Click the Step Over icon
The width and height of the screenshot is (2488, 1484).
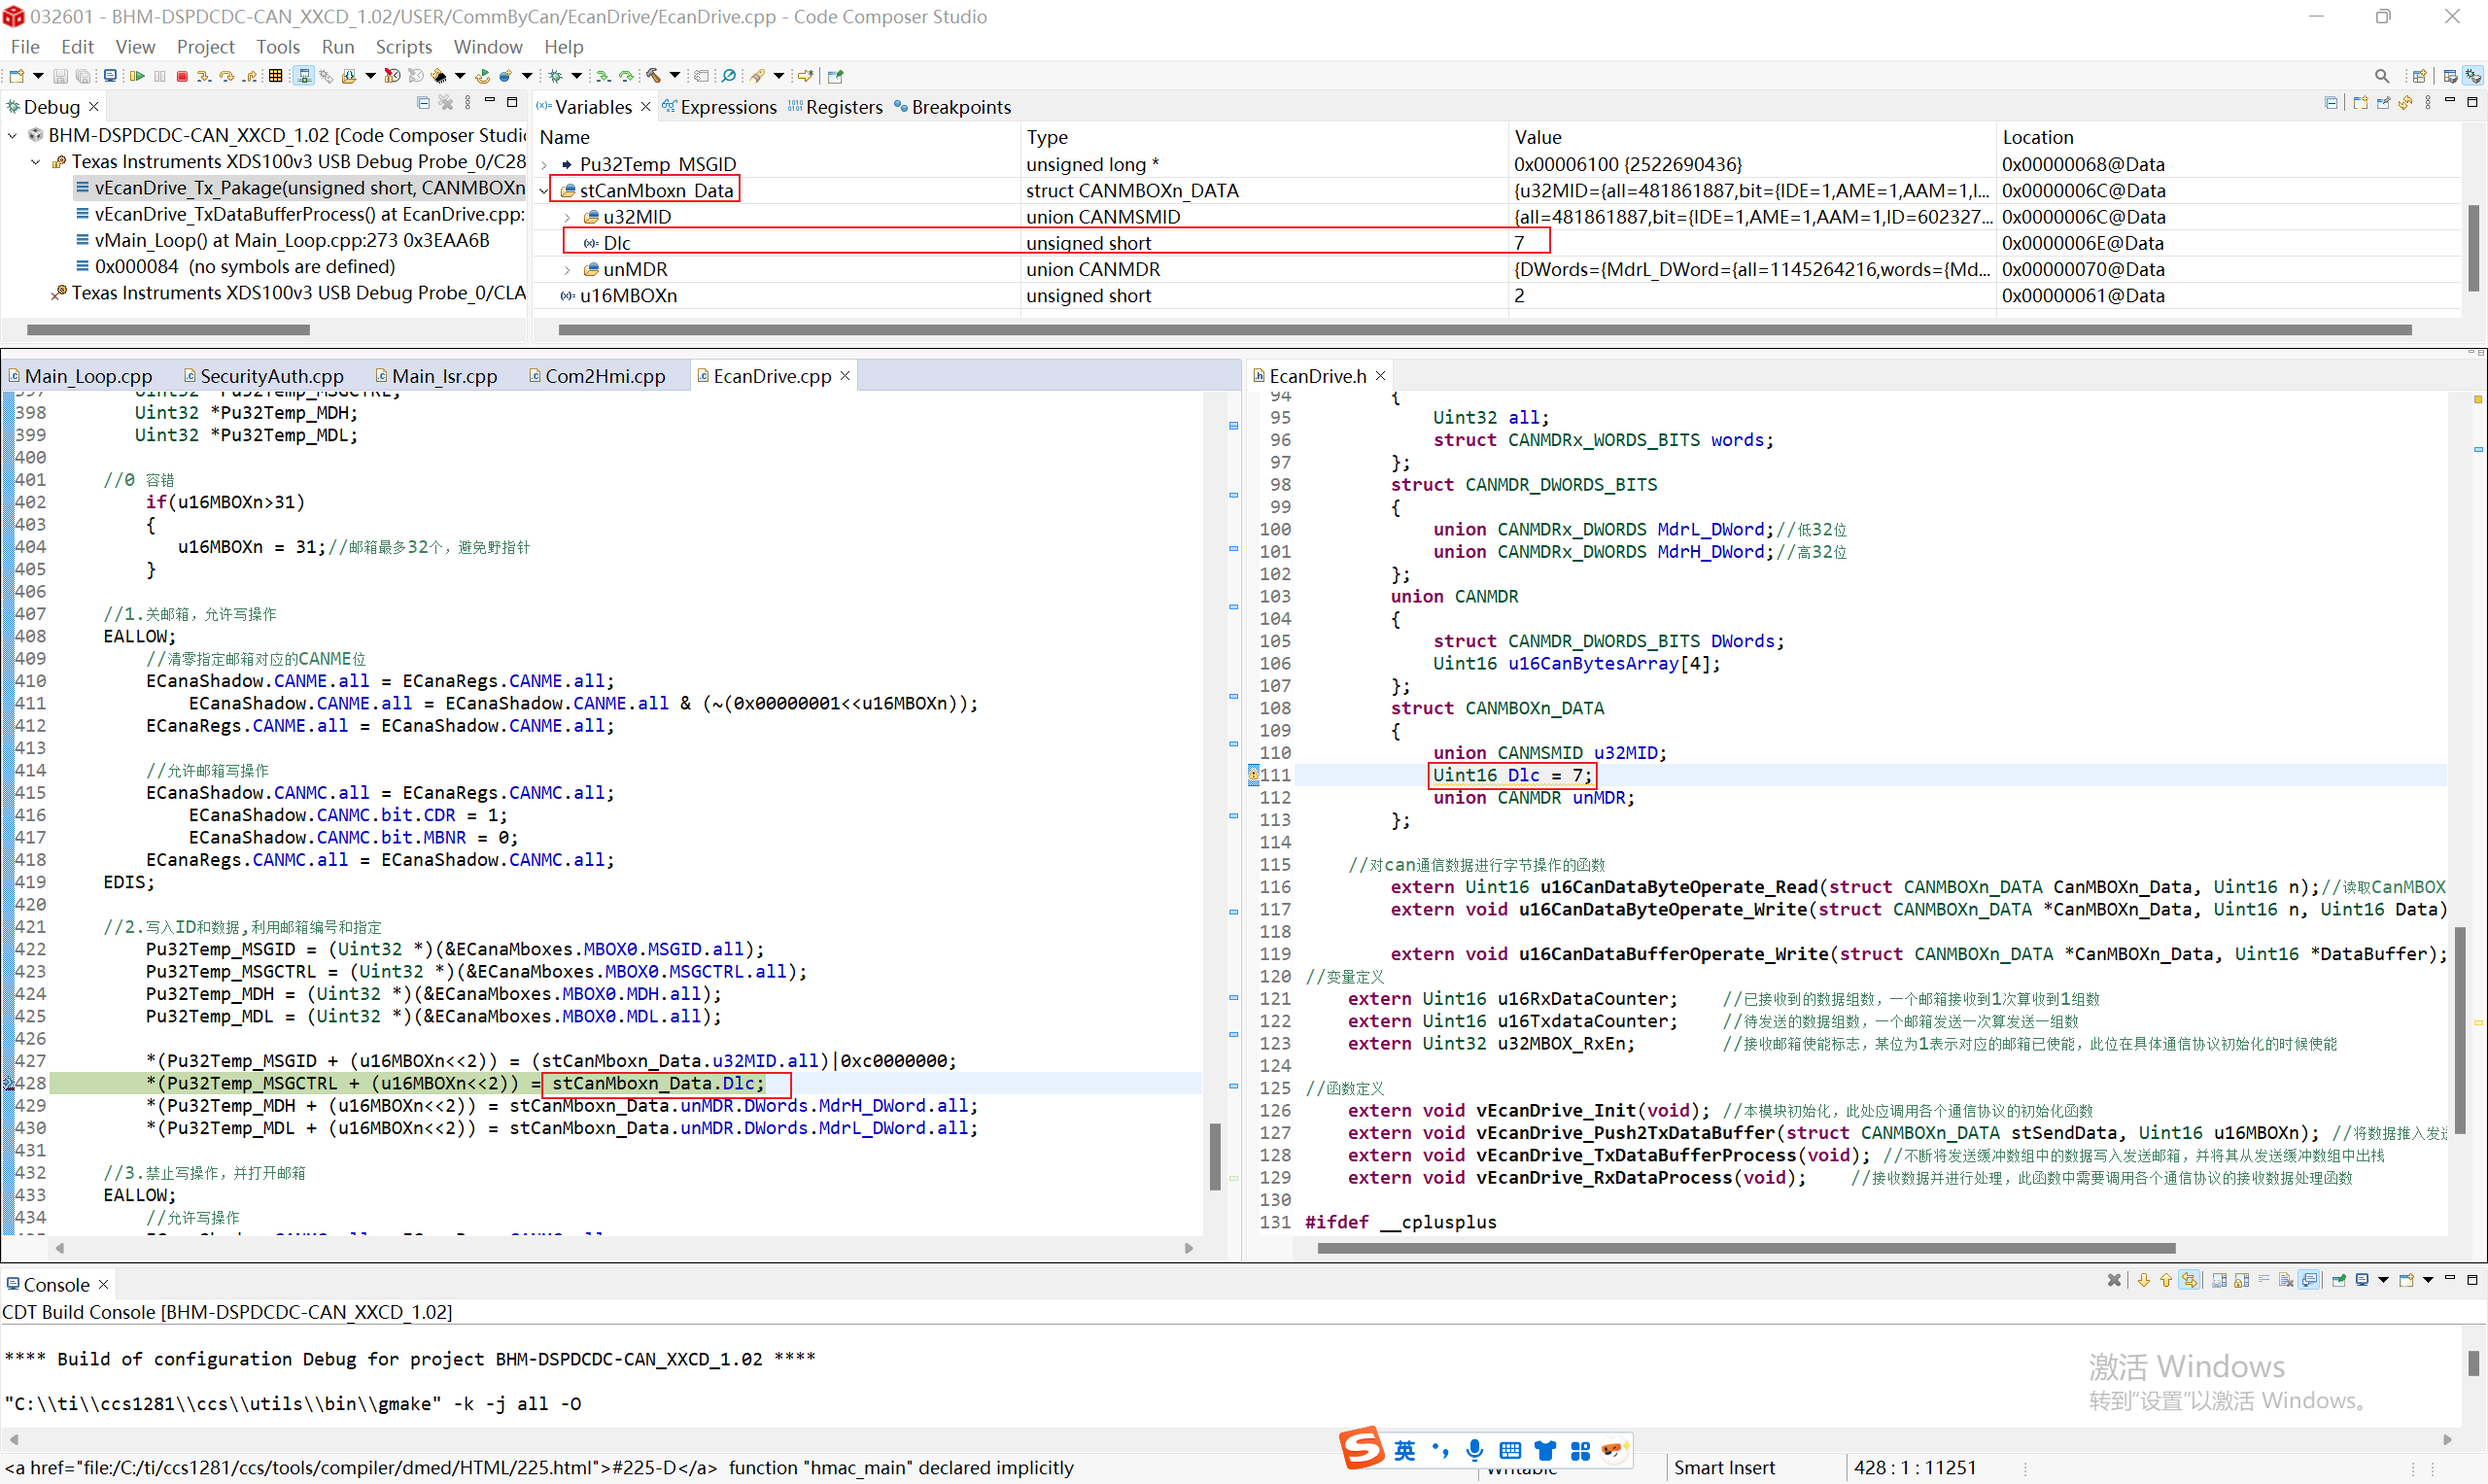tap(227, 76)
